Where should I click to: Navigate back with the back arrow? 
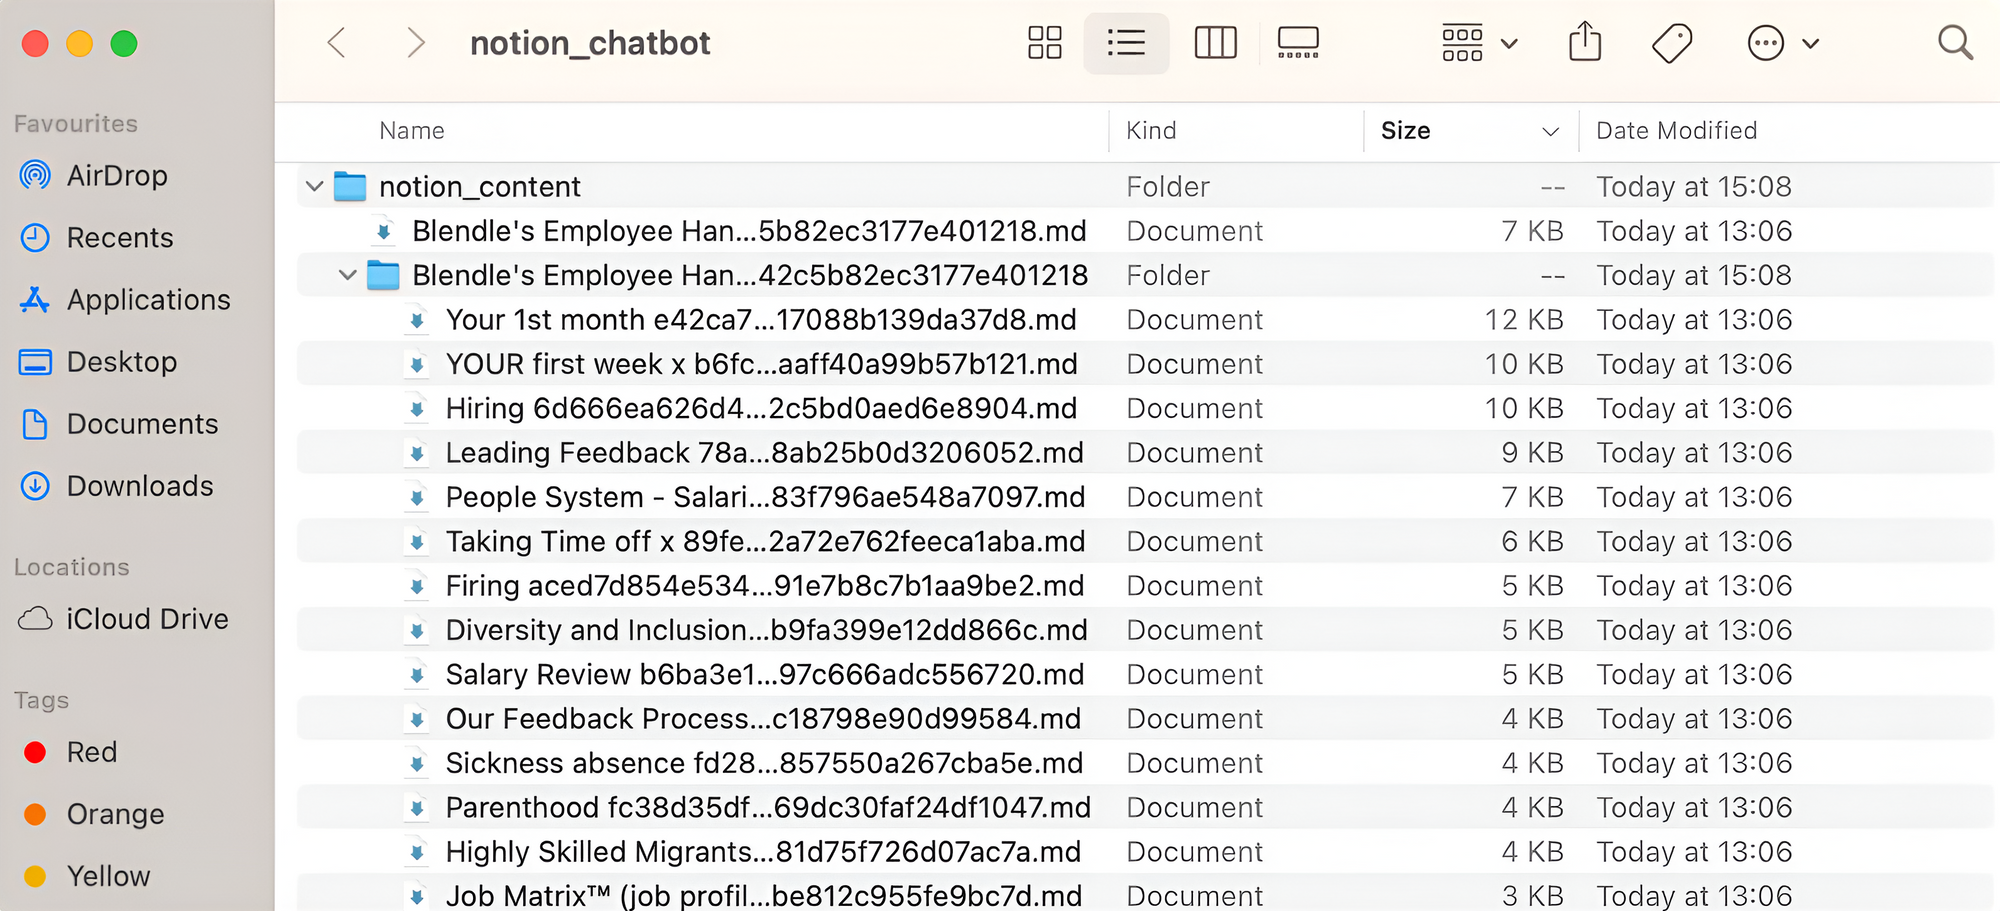pyautogui.click(x=336, y=42)
